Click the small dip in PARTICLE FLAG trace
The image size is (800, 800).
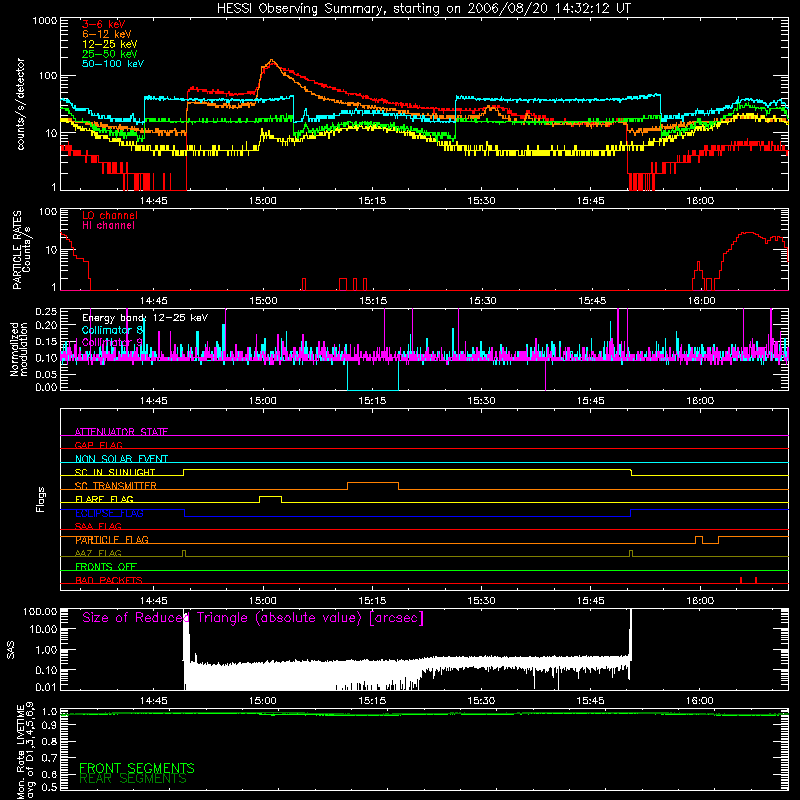[710, 543]
